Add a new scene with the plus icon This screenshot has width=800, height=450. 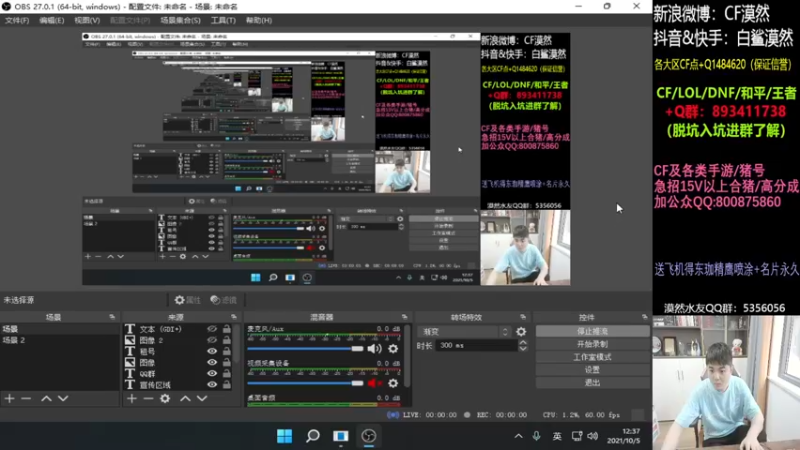9,398
